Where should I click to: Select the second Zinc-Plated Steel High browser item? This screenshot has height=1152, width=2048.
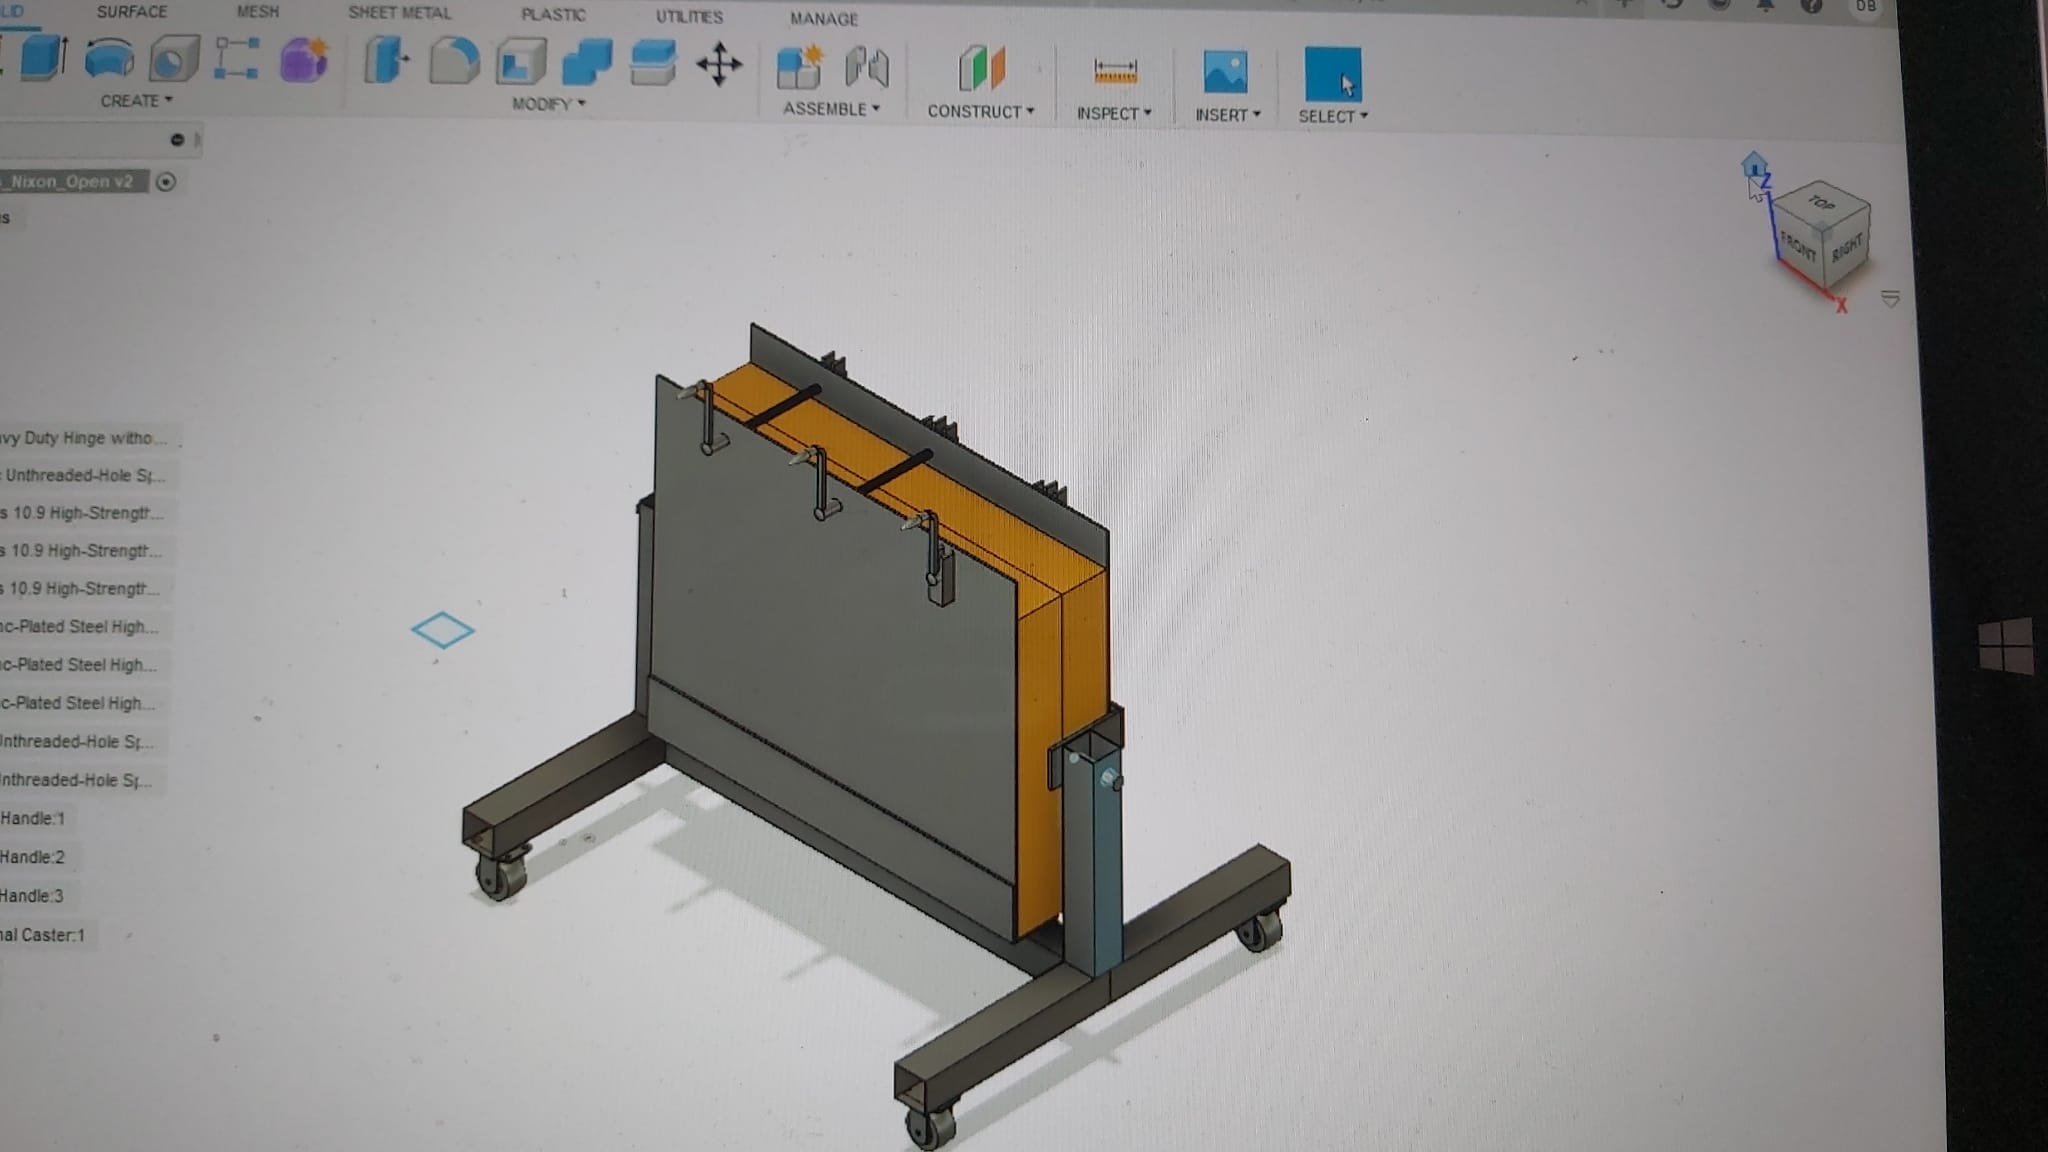tap(78, 665)
